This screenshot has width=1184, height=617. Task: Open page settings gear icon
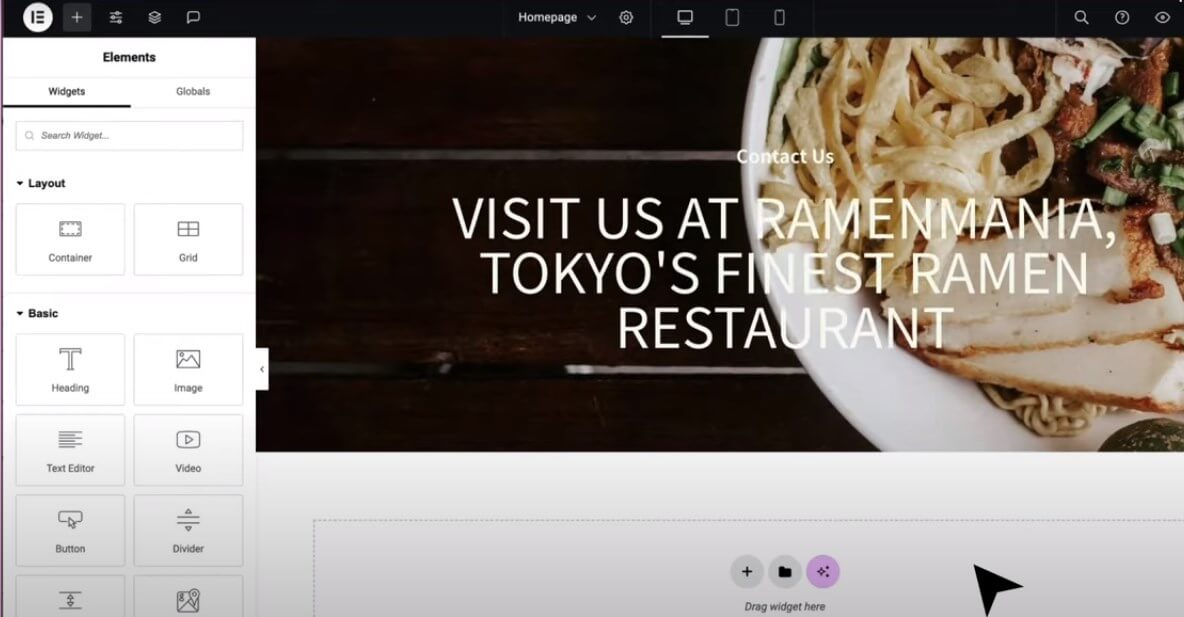click(626, 17)
